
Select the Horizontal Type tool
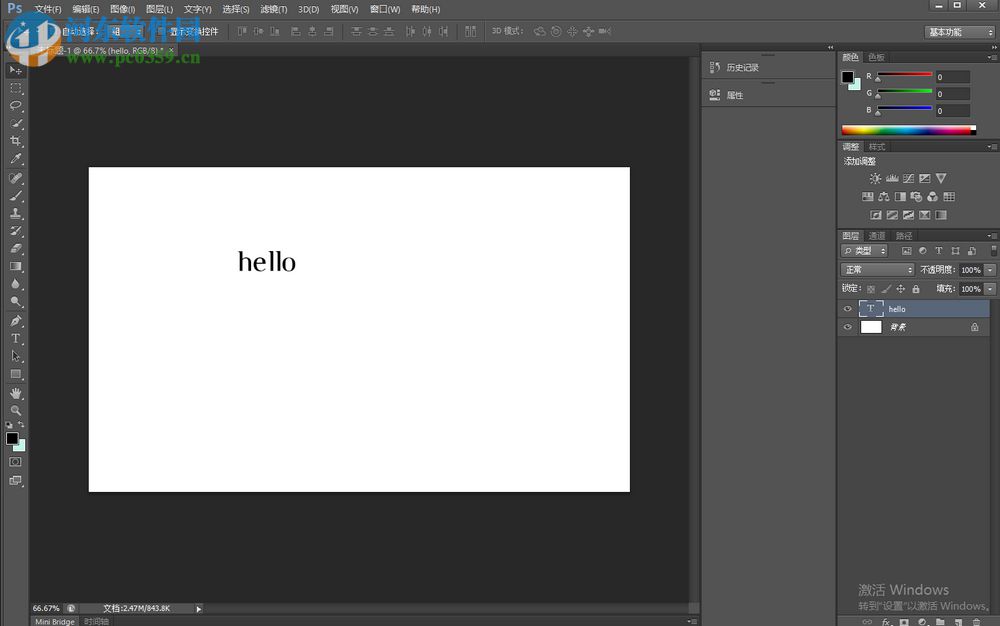pos(15,339)
